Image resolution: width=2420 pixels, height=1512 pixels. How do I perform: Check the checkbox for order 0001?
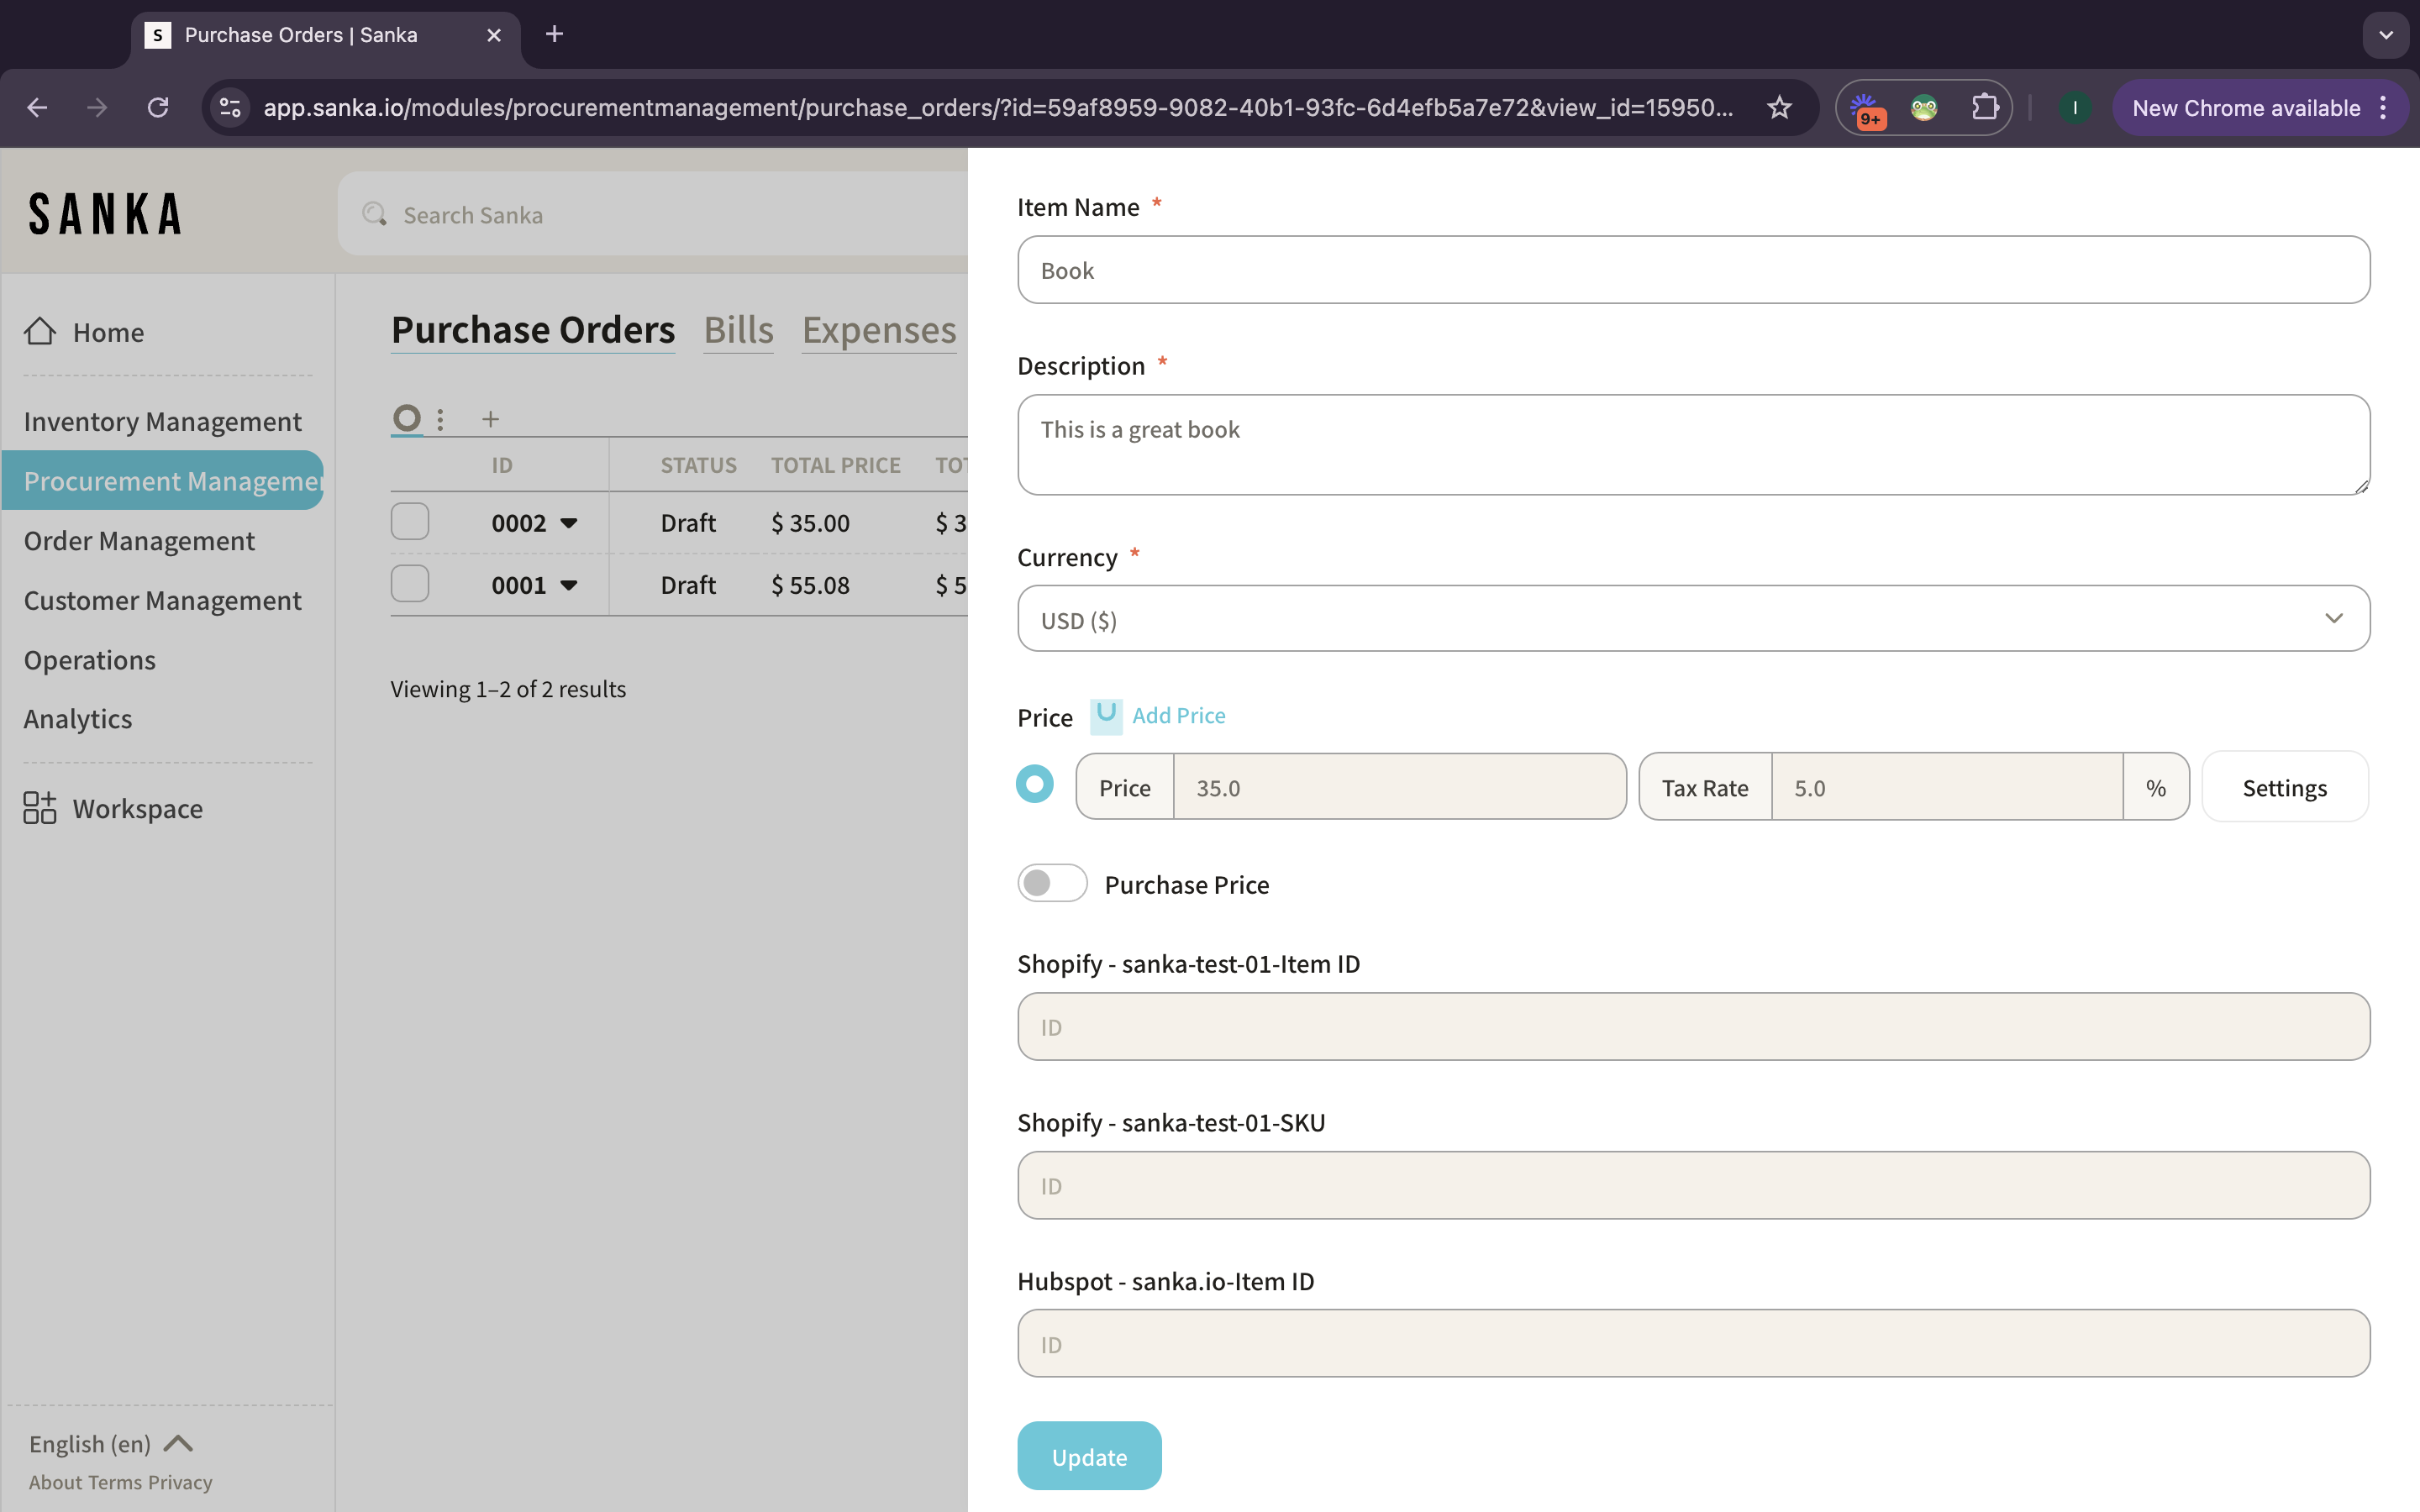pos(410,584)
